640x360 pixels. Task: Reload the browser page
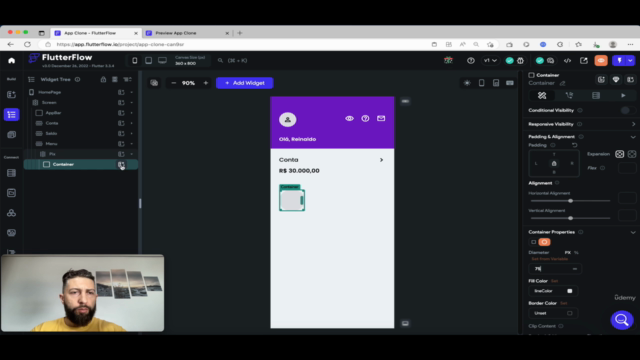[x=27, y=44]
